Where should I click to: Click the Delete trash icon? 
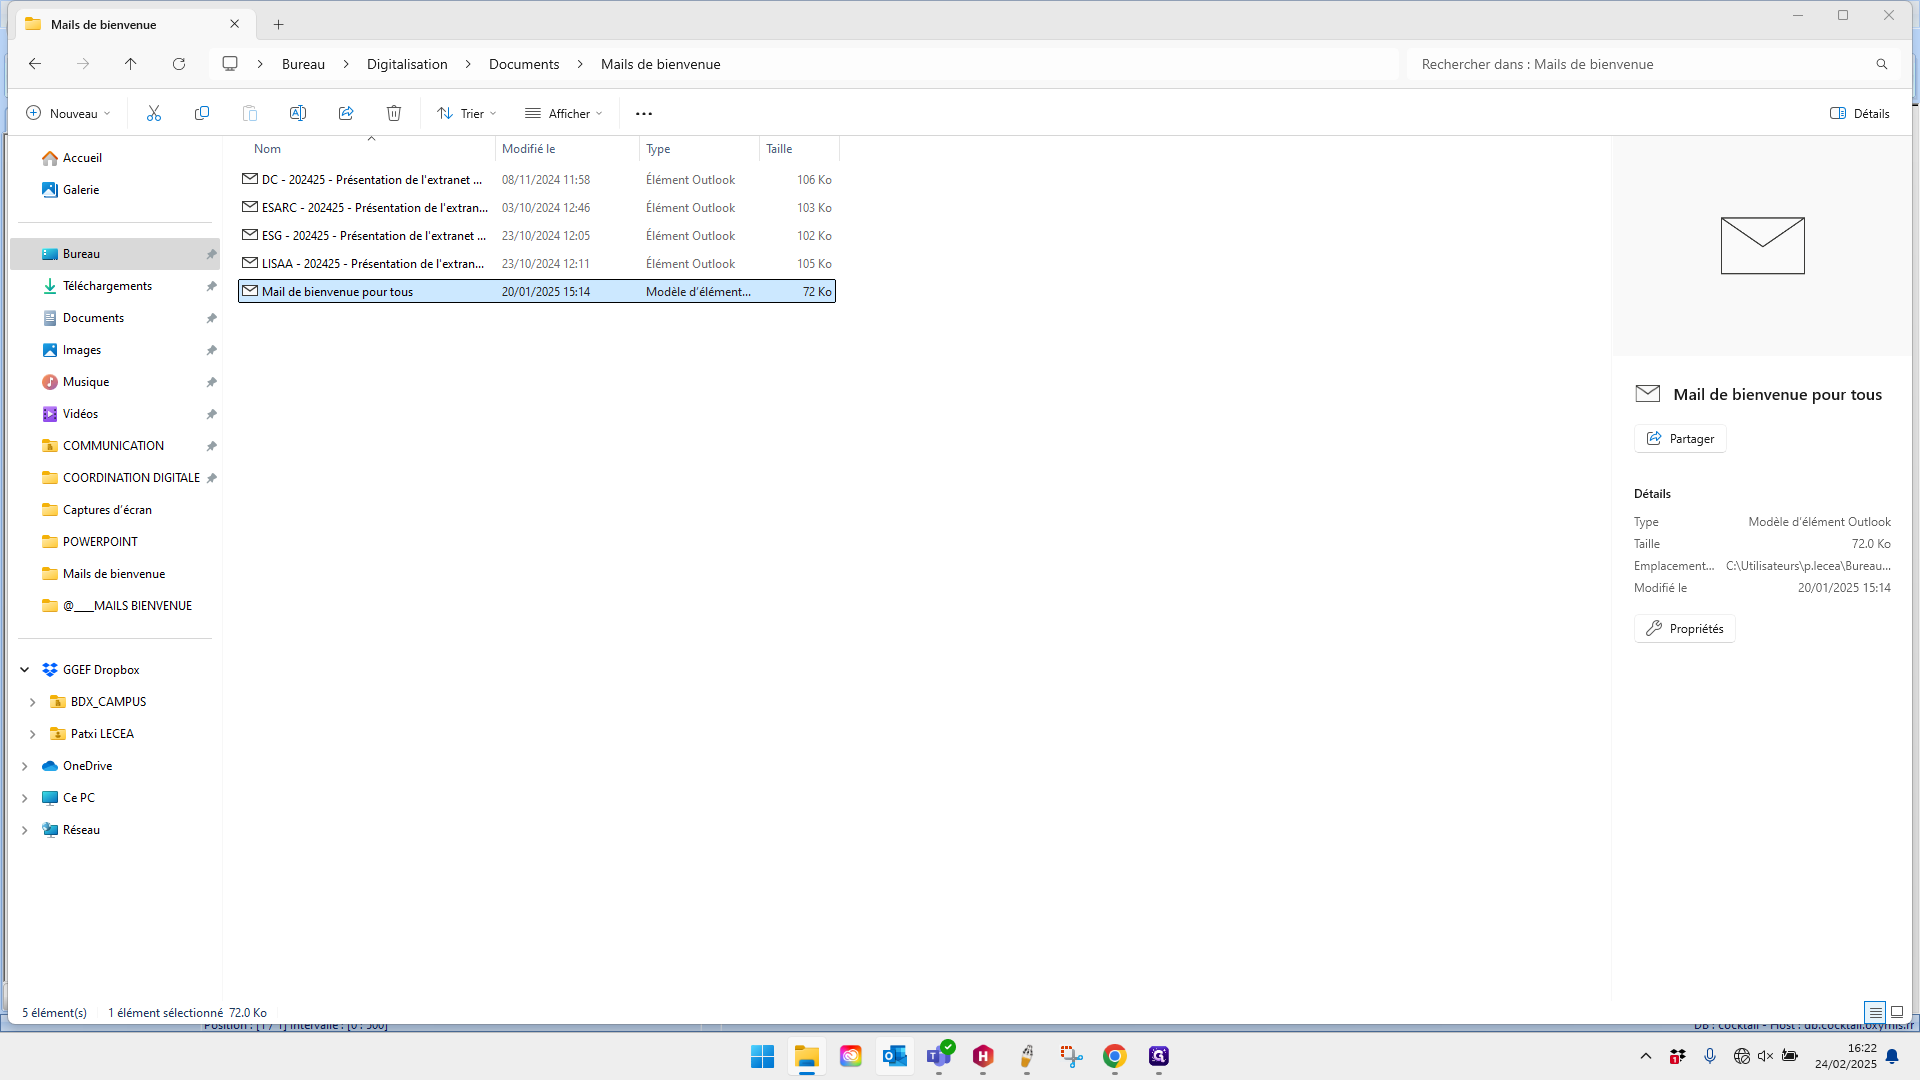[394, 113]
